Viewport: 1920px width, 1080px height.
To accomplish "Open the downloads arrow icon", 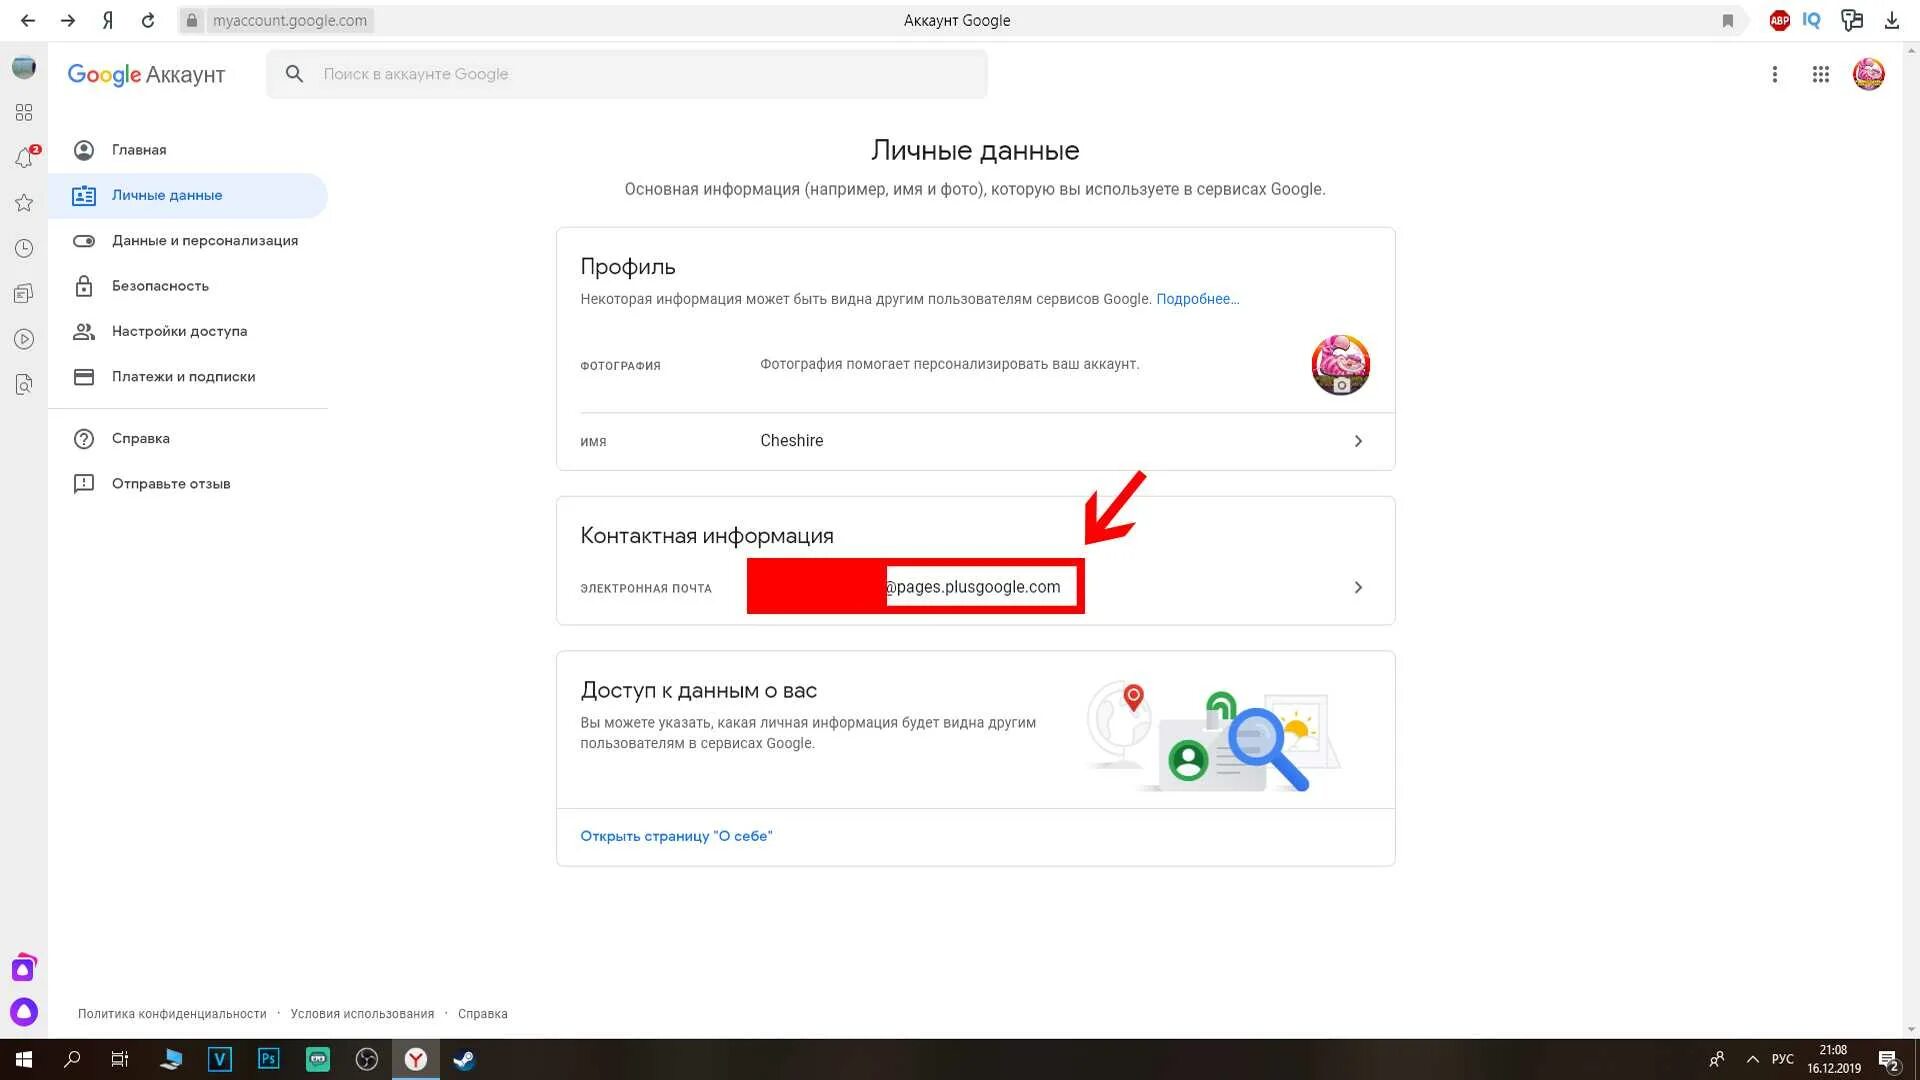I will (x=1892, y=20).
